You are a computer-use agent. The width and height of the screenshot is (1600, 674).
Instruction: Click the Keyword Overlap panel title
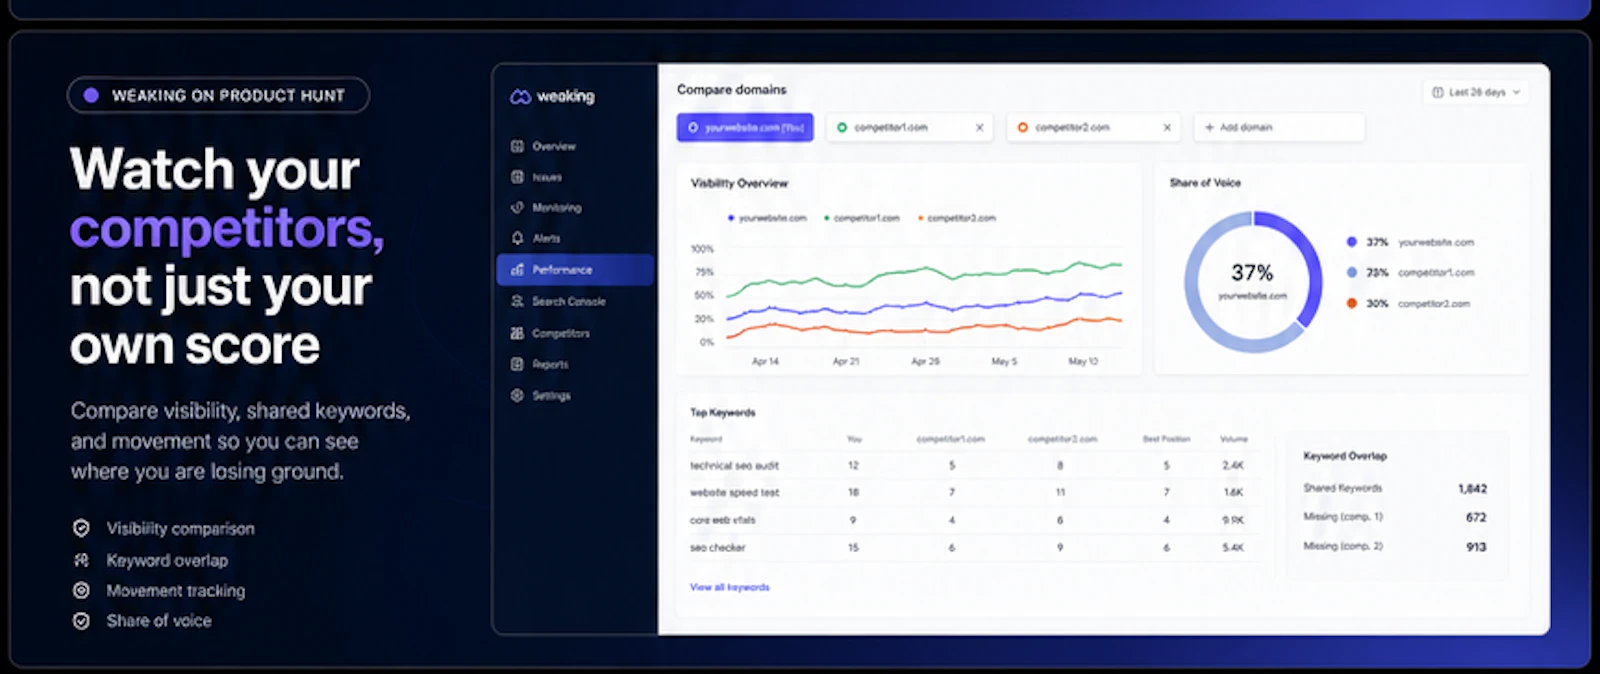[x=1345, y=456]
